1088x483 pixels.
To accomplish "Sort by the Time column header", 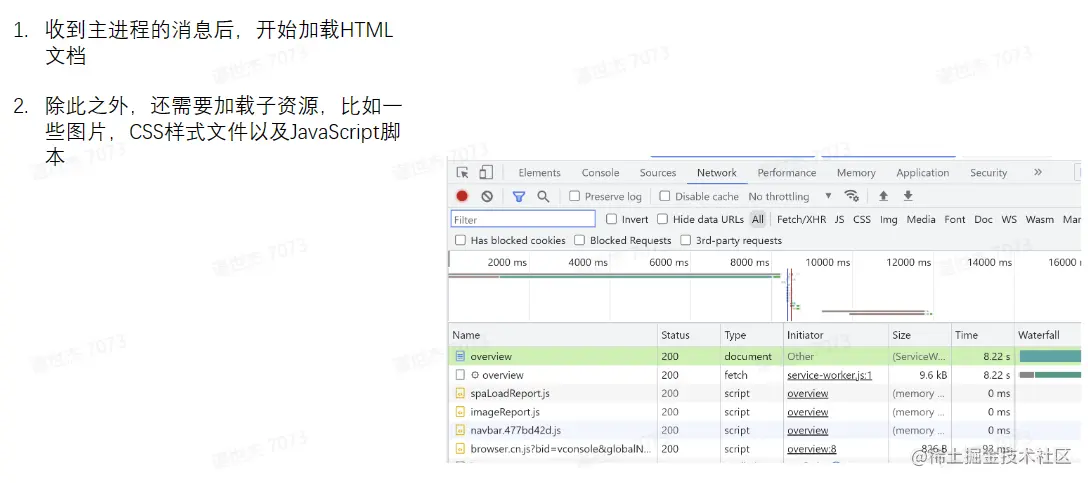I will tap(983, 335).
